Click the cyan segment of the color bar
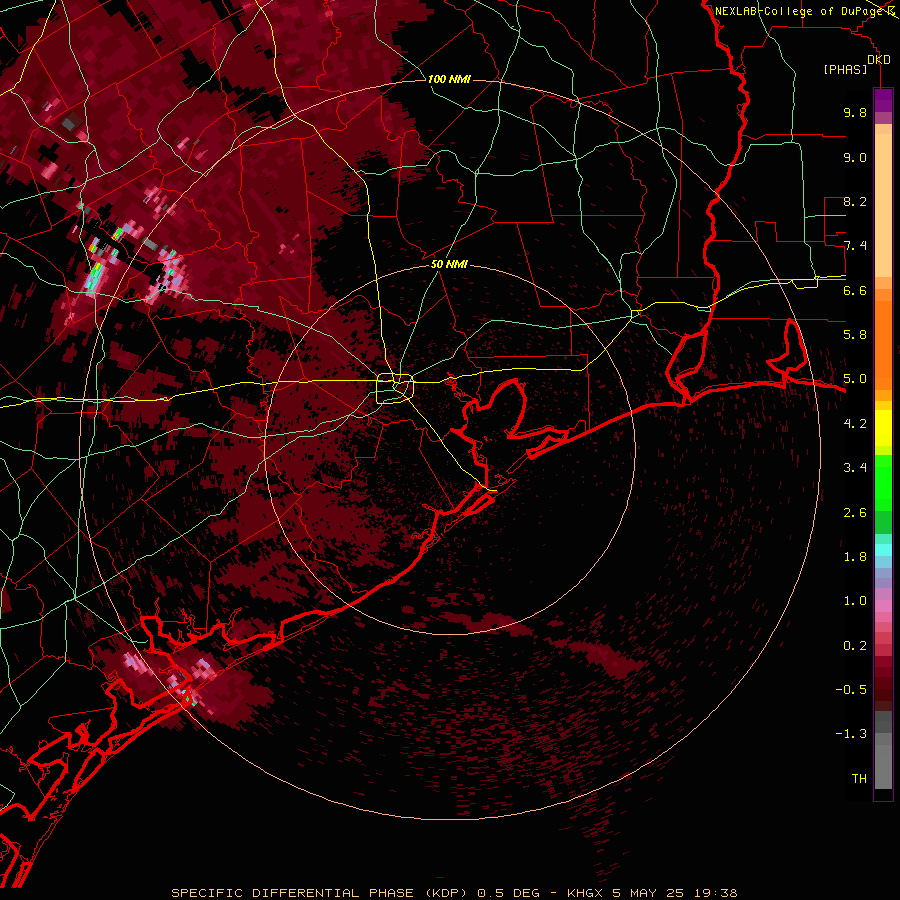 coord(883,550)
